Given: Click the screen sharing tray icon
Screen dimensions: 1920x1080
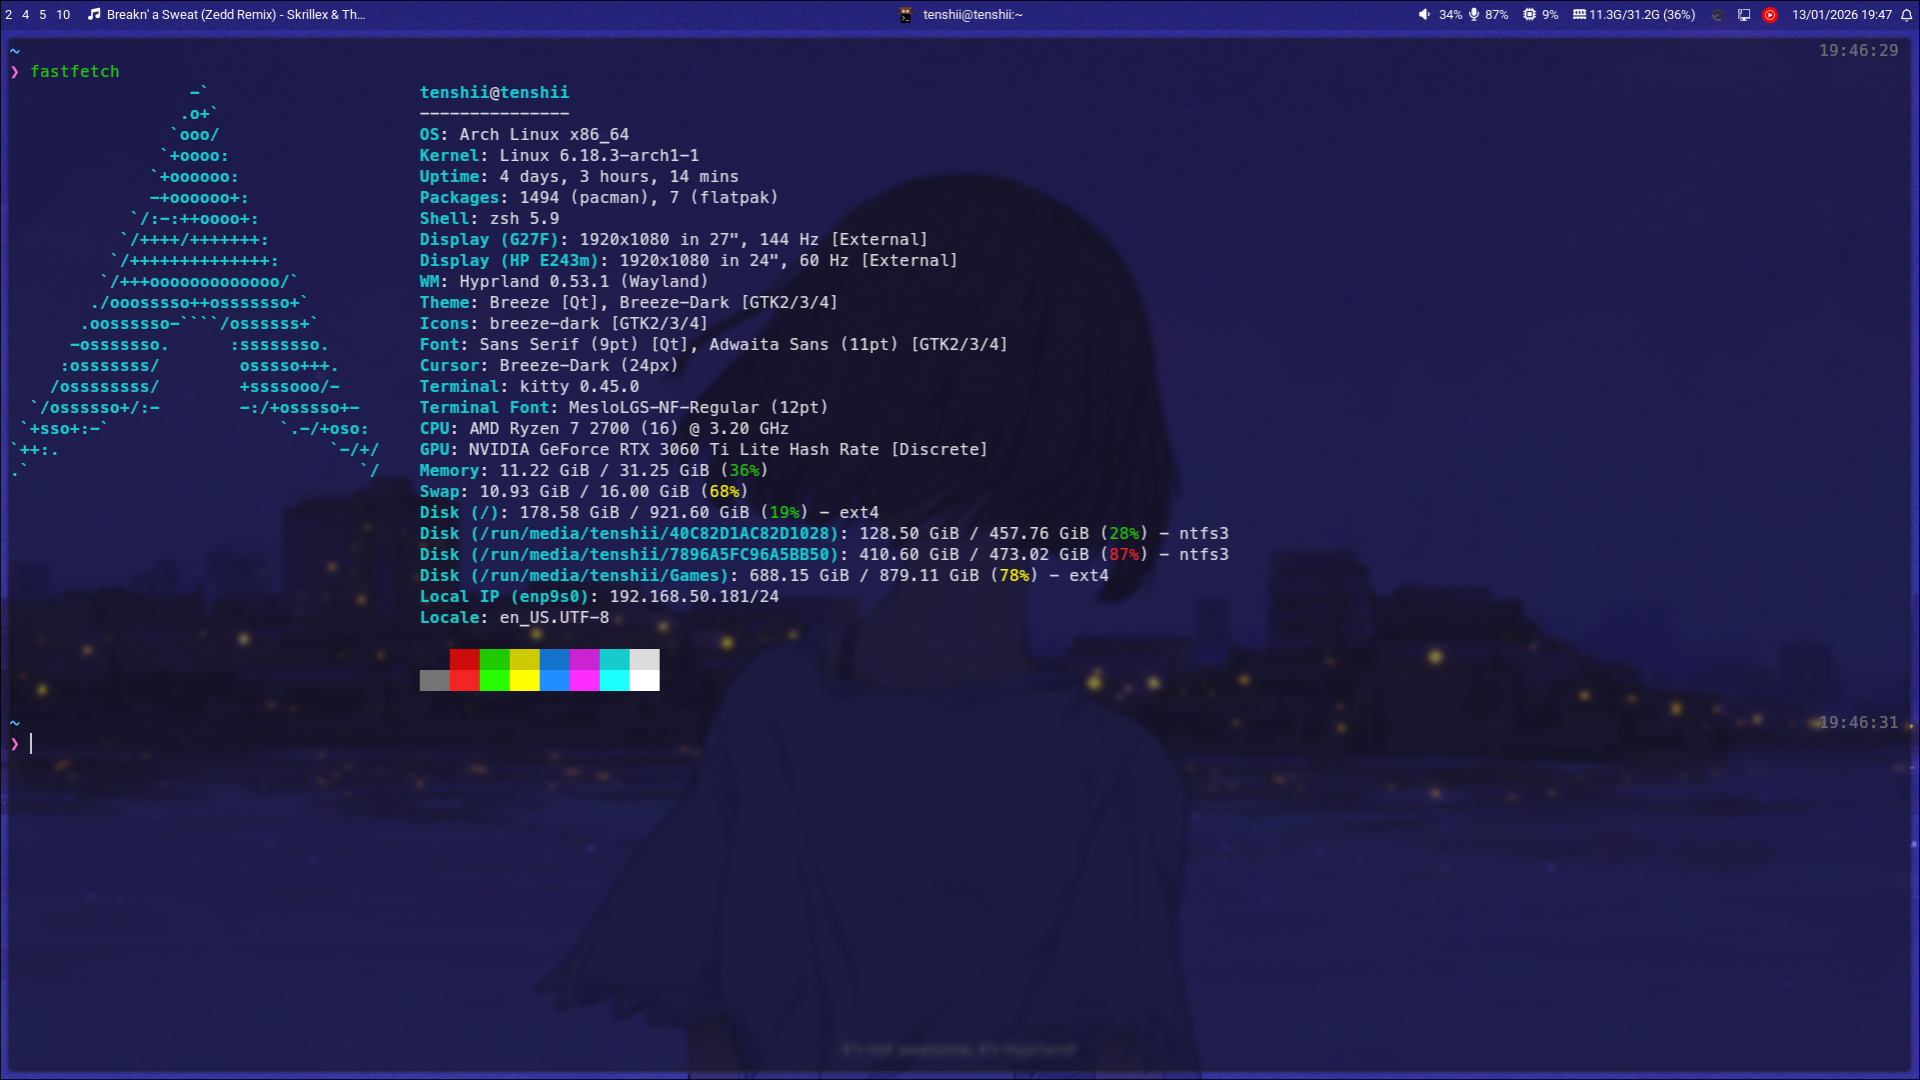Looking at the screenshot, I should tap(1744, 15).
